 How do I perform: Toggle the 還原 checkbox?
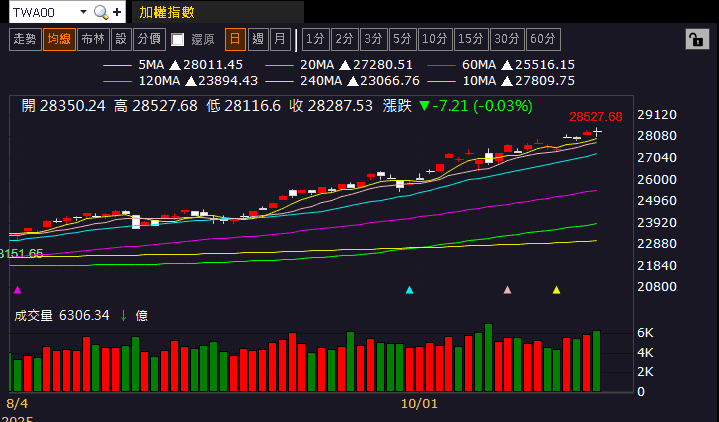[178, 40]
